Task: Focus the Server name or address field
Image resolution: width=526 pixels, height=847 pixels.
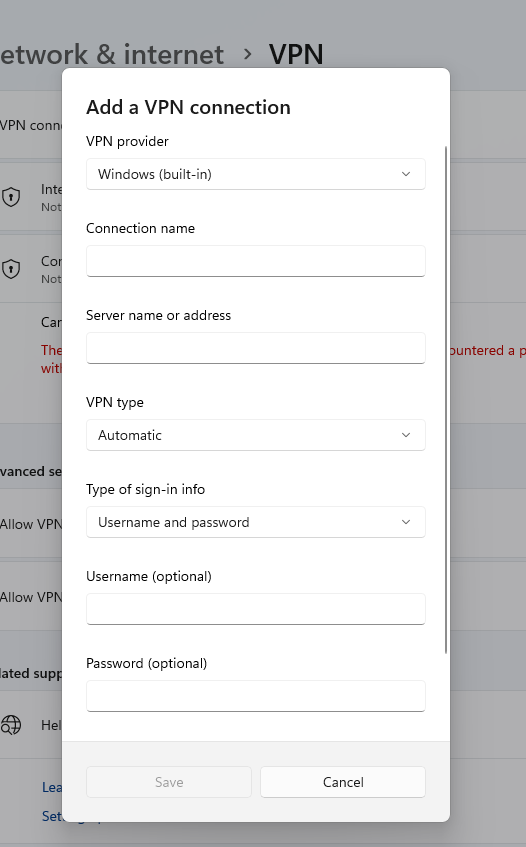Action: [255, 348]
